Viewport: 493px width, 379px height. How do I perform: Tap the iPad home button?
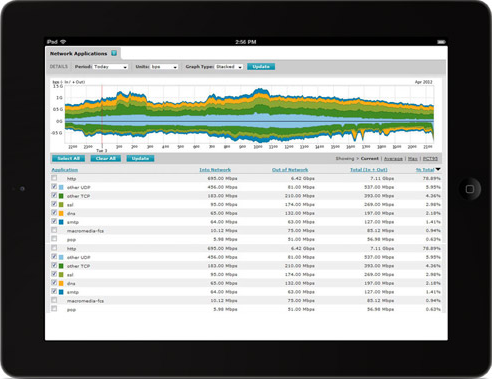point(470,189)
